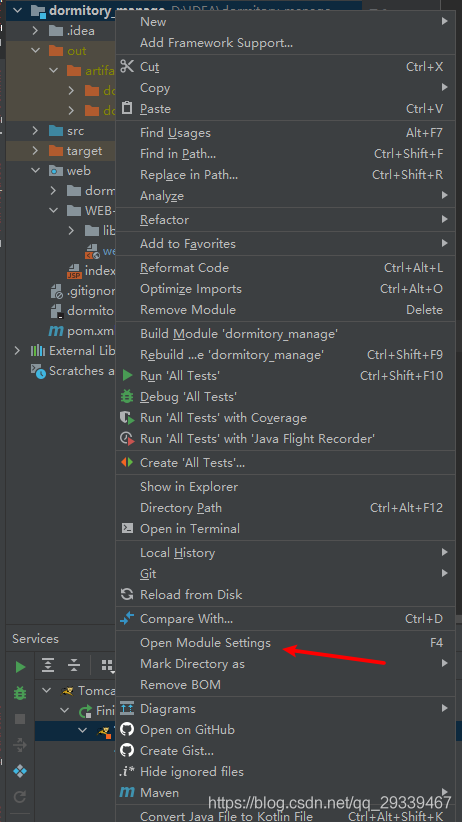The image size is (462, 822).
Task: Open the Mark Directory as submenu
Action: (285, 664)
